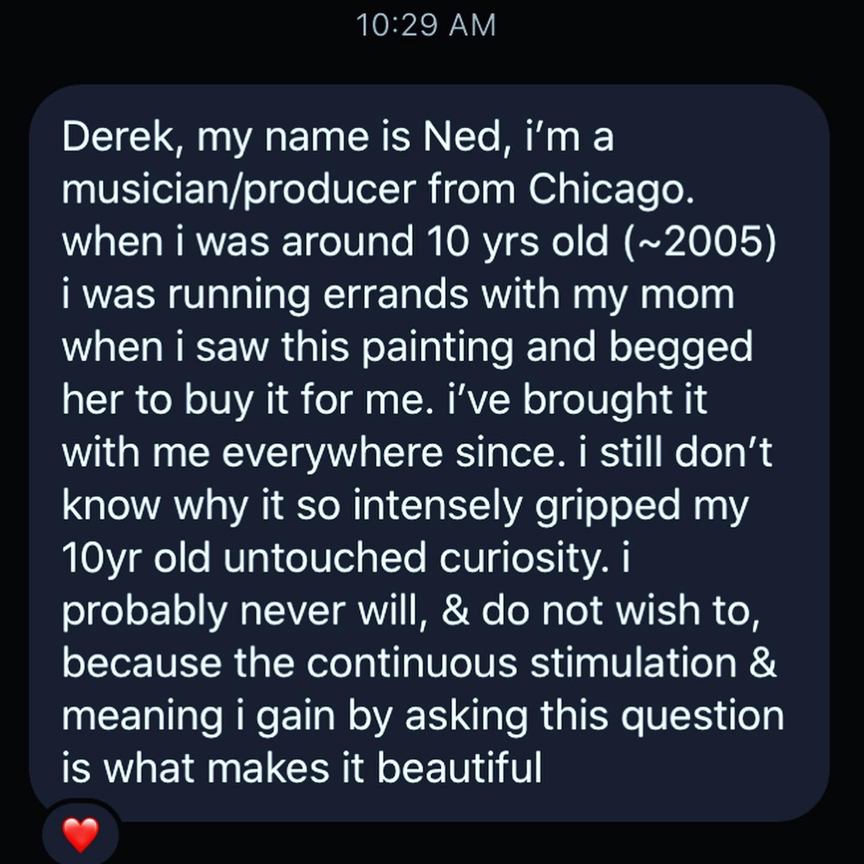Click the word "untouched" in the message
Image resolution: width=864 pixels, height=864 pixels.
pos(325,558)
